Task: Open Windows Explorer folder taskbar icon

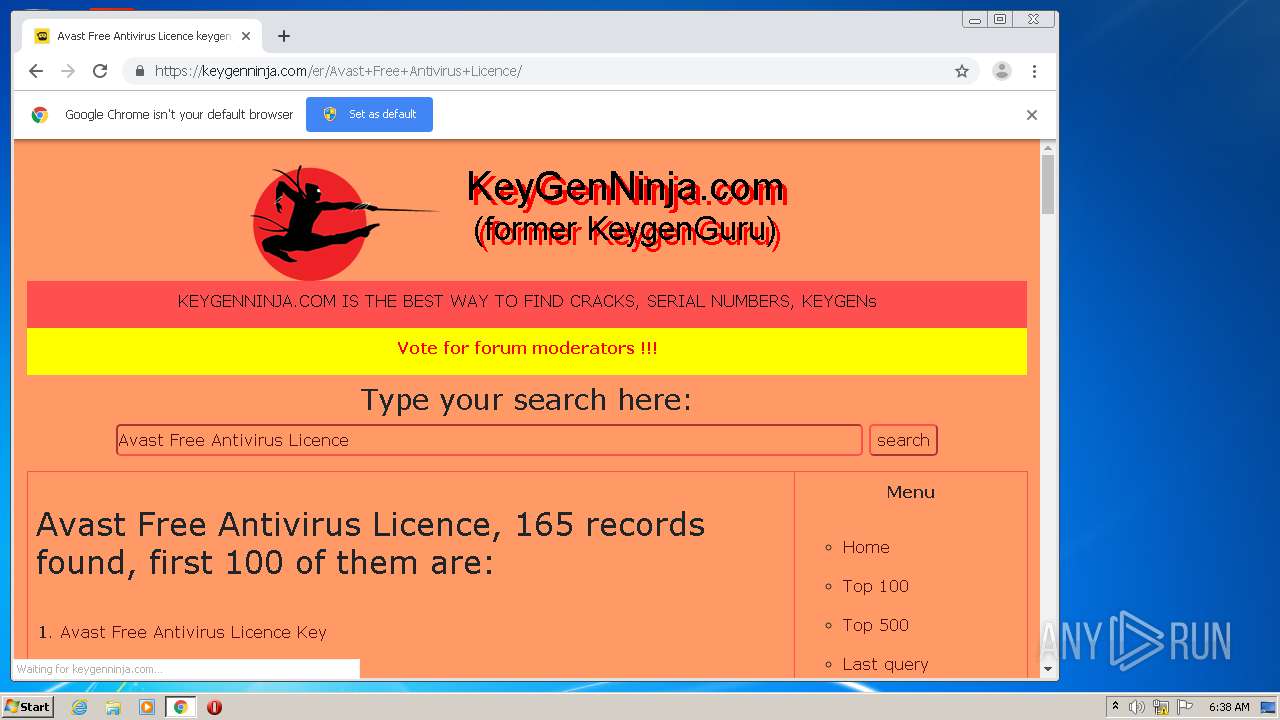Action: (113, 707)
